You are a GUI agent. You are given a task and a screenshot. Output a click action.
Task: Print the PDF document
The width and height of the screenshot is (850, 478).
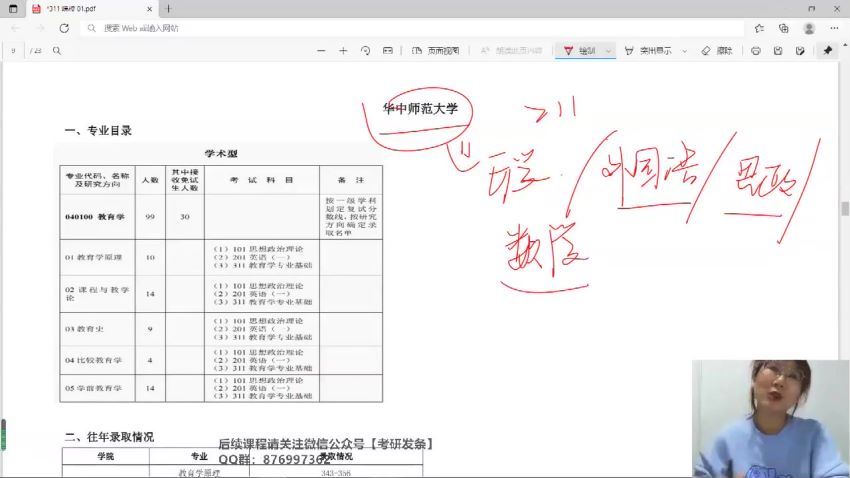[x=756, y=50]
